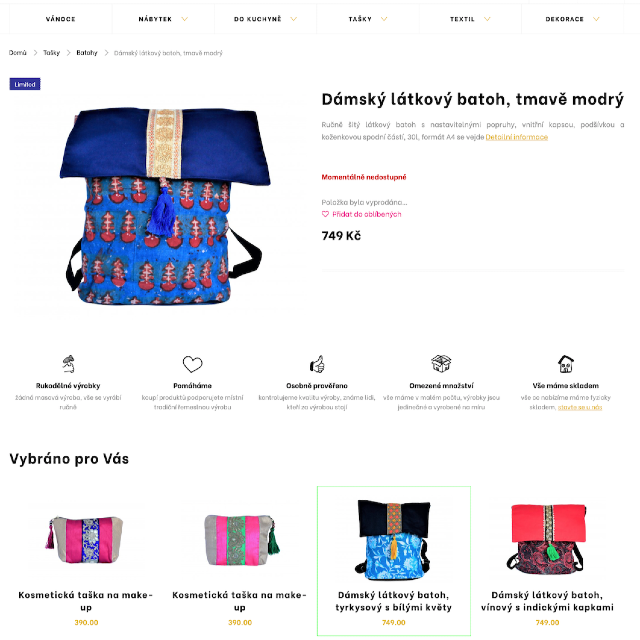The width and height of the screenshot is (640, 640).
Task: Click the Osobně prověřeno thumbs-up icon
Action: [x=317, y=364]
